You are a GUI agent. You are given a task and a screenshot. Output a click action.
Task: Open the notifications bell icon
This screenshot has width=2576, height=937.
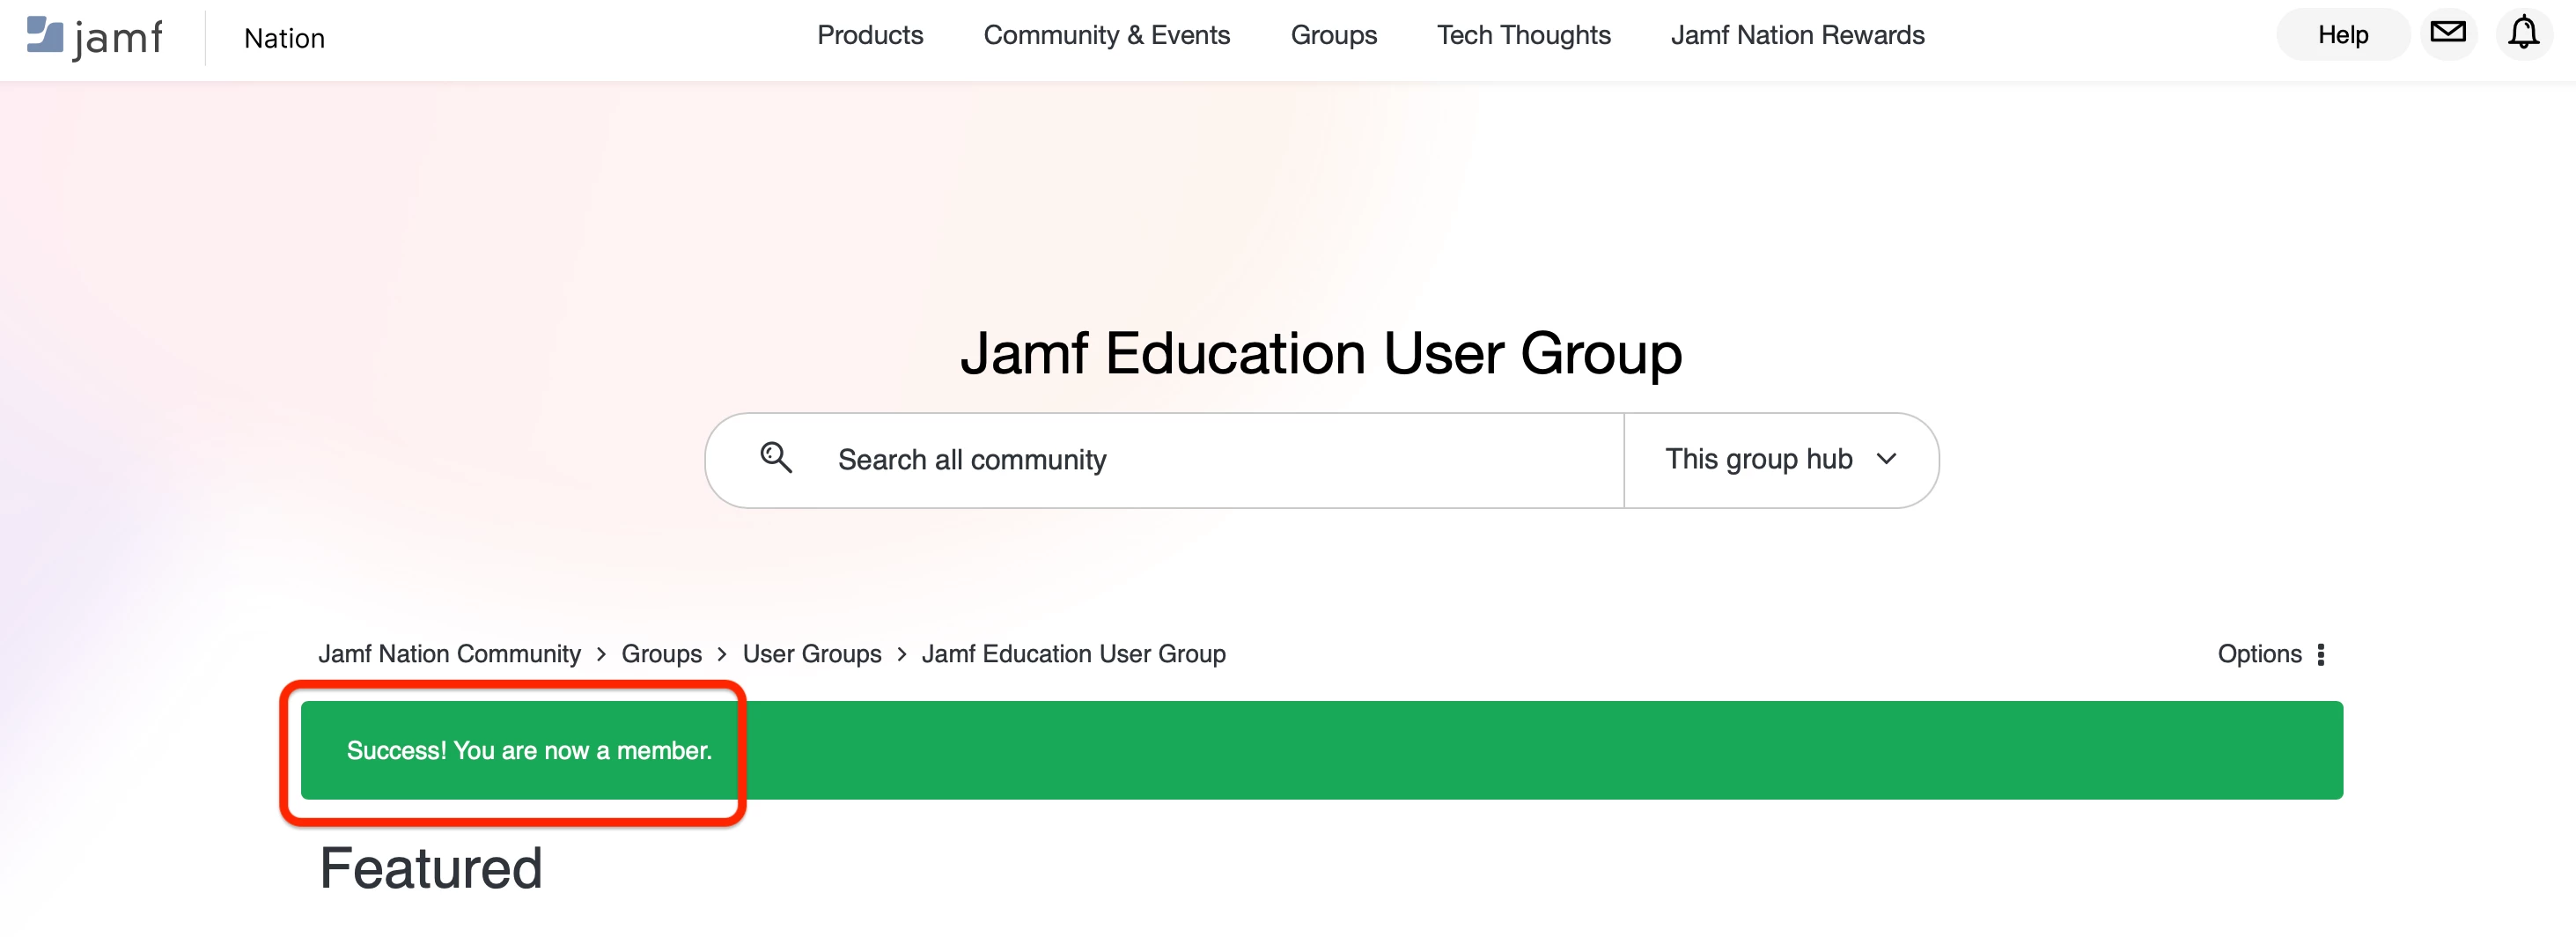2523,34
